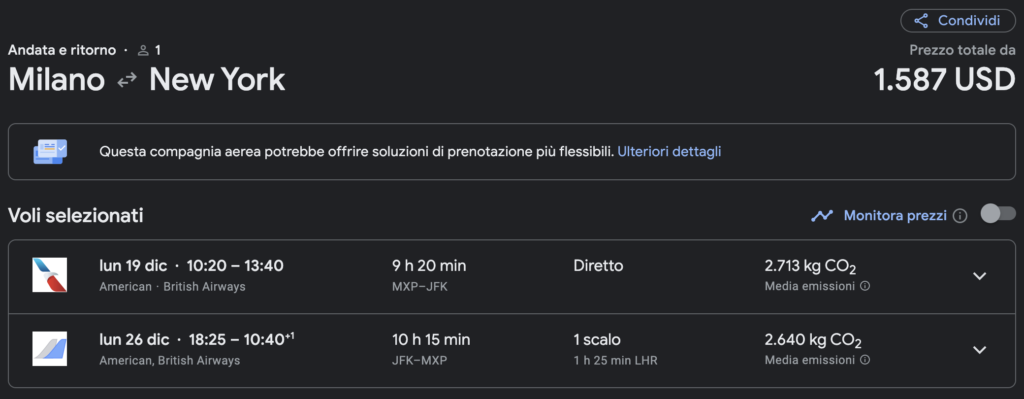1024x399 pixels.
Task: Click the 1.587 USD total price
Action: point(944,80)
